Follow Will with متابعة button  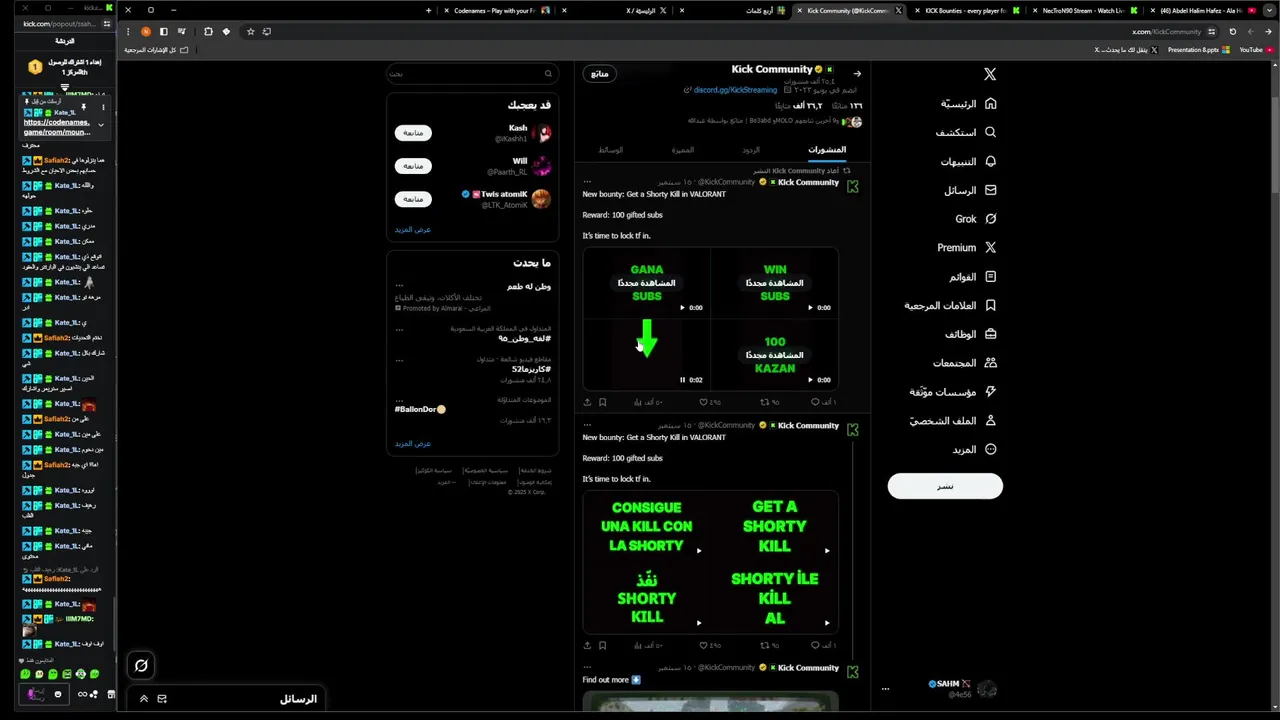click(x=413, y=166)
